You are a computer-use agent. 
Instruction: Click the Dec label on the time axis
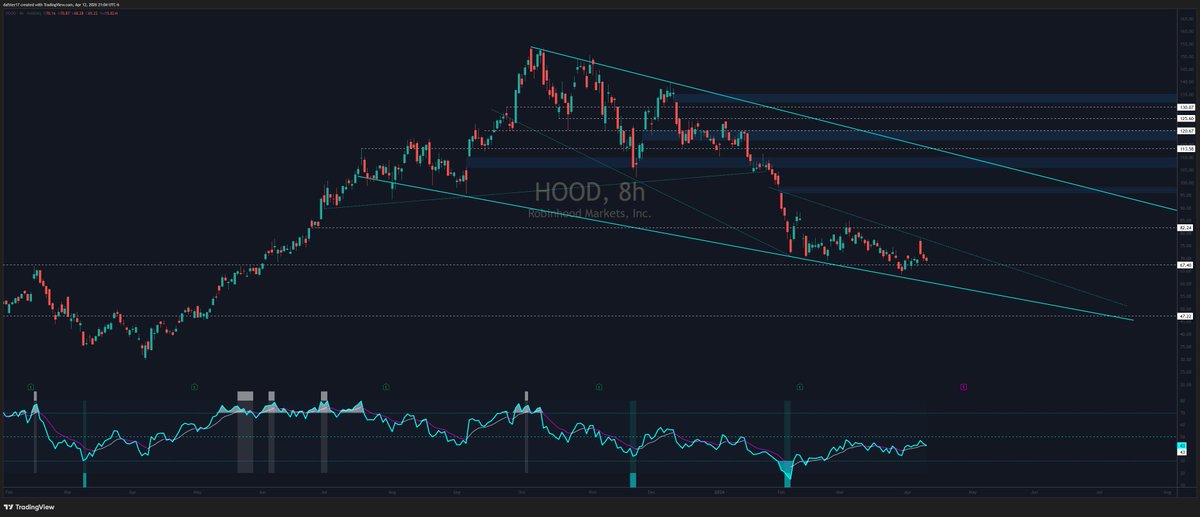(x=652, y=493)
